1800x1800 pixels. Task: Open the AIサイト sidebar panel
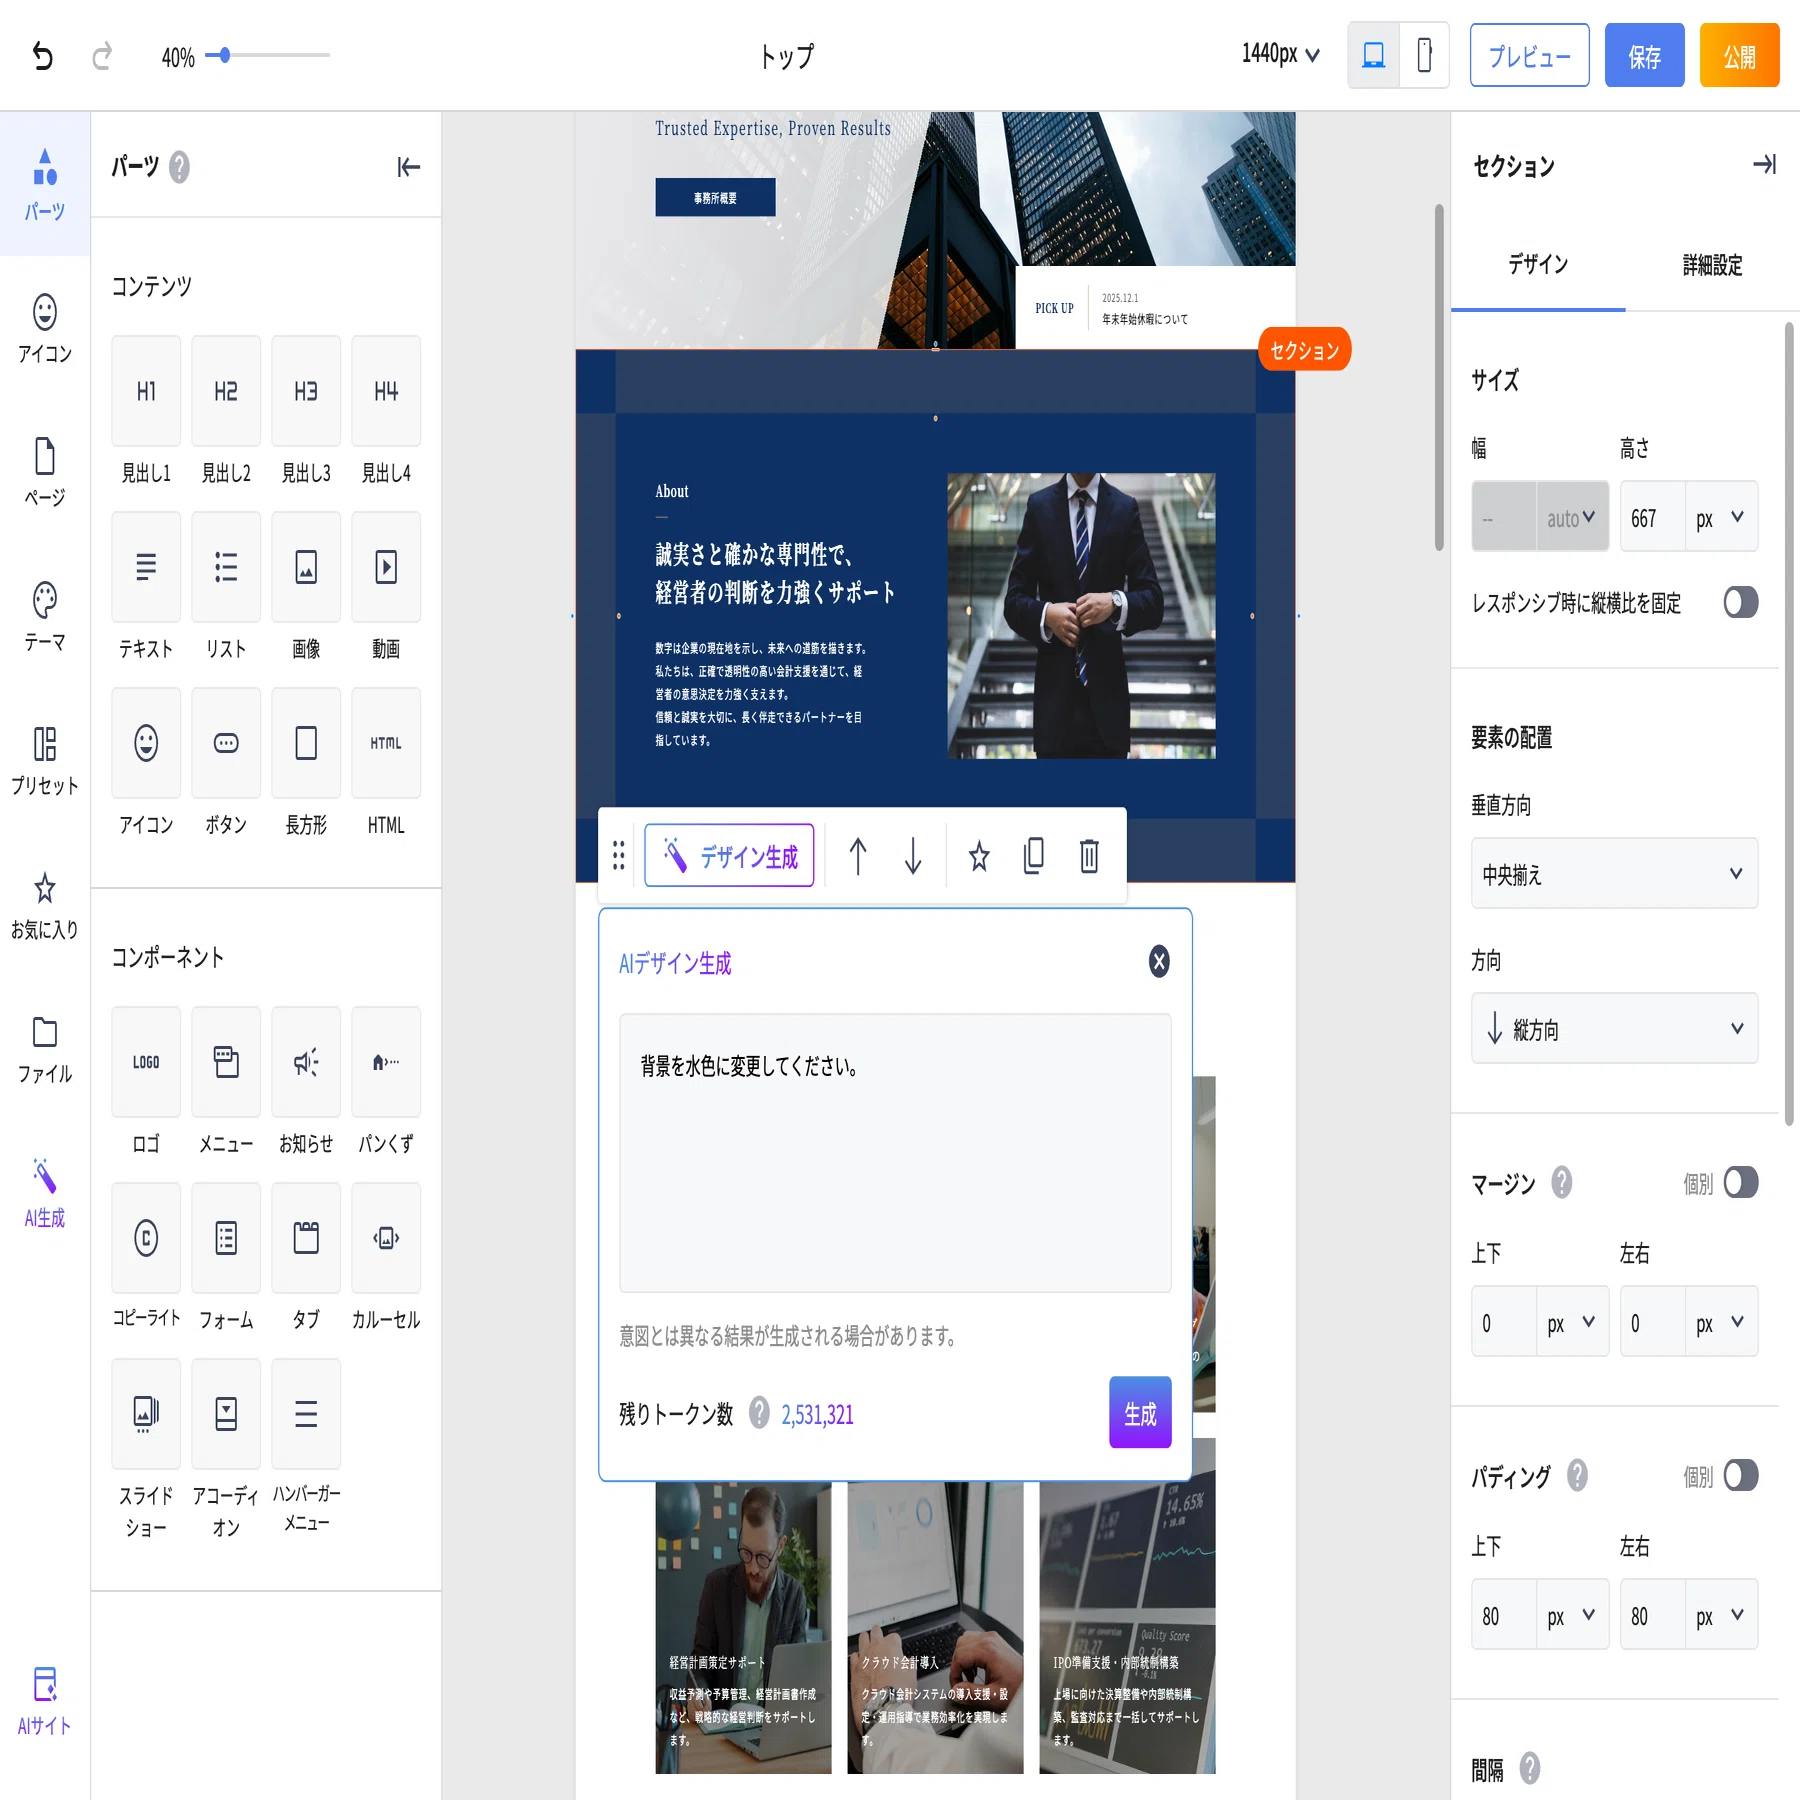point(45,1700)
